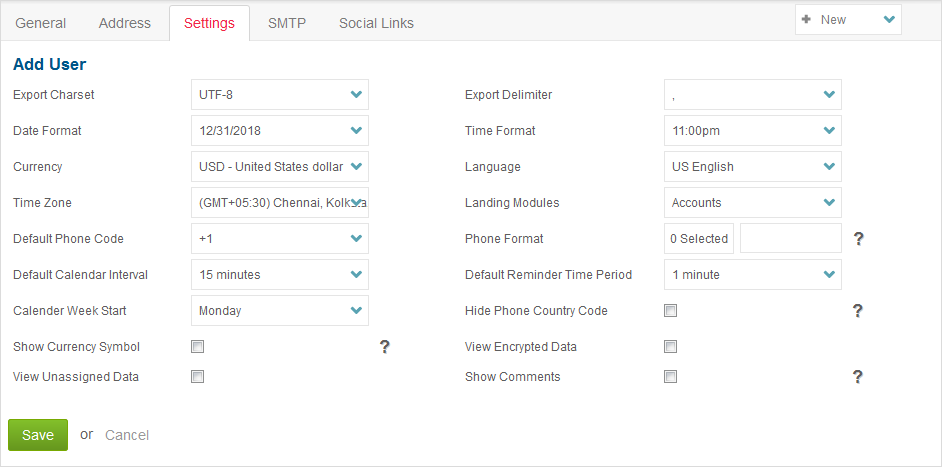Switch to the Address tab

[125, 23]
